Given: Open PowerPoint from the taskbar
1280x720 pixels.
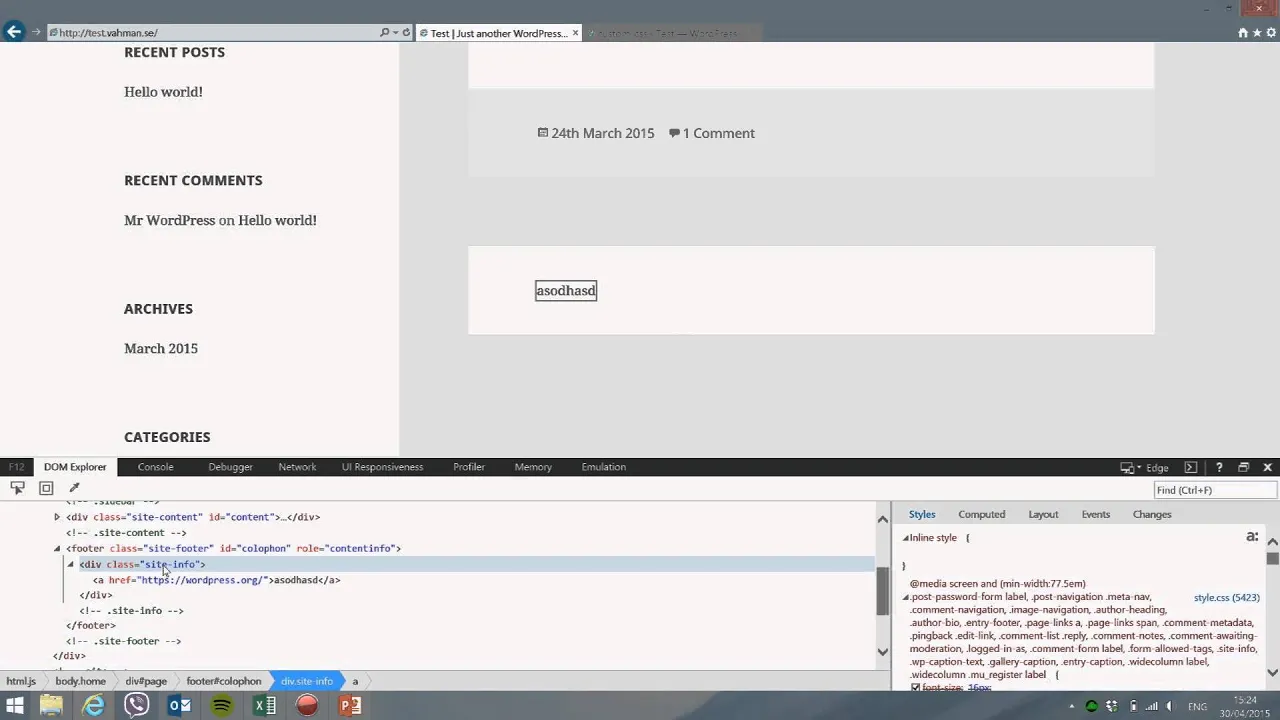Looking at the screenshot, I should [x=350, y=705].
